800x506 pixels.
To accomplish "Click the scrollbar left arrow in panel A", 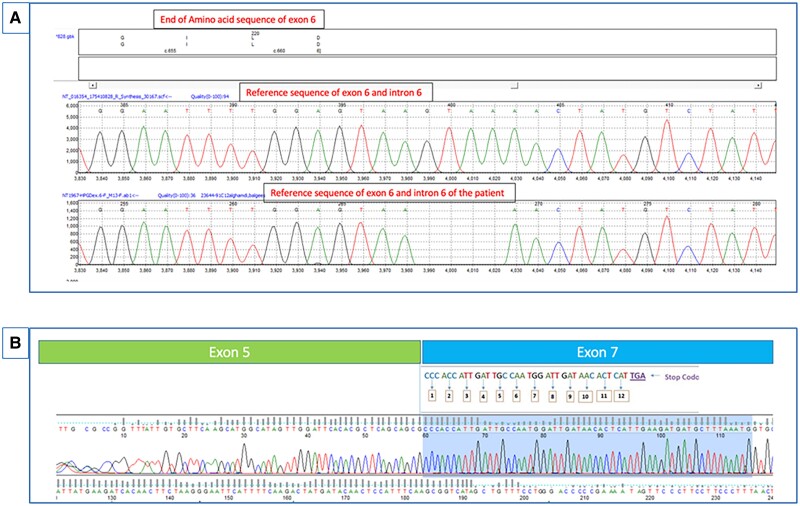I will (x=92, y=86).
